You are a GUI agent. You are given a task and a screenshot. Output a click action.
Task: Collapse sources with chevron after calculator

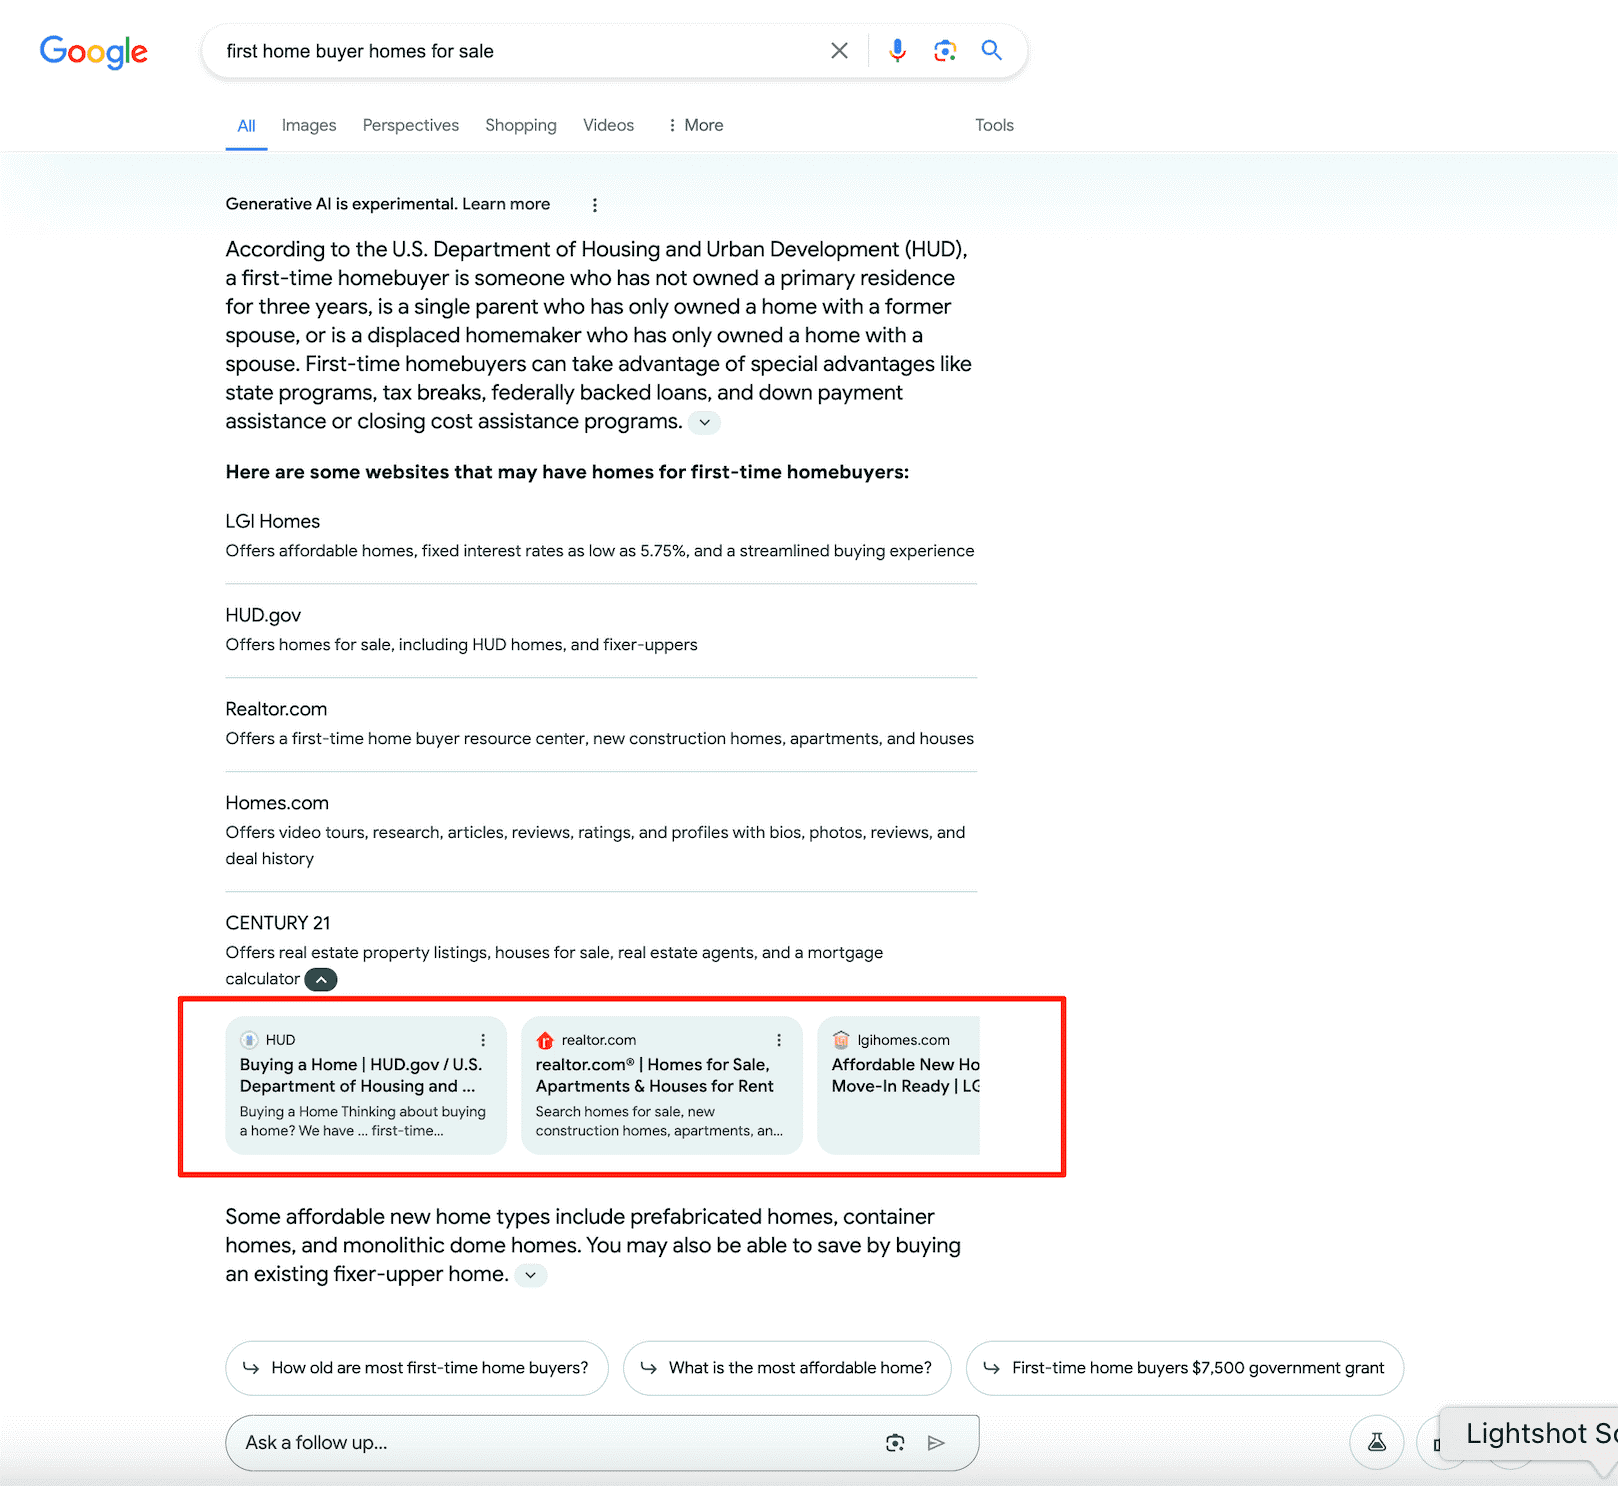point(321,980)
